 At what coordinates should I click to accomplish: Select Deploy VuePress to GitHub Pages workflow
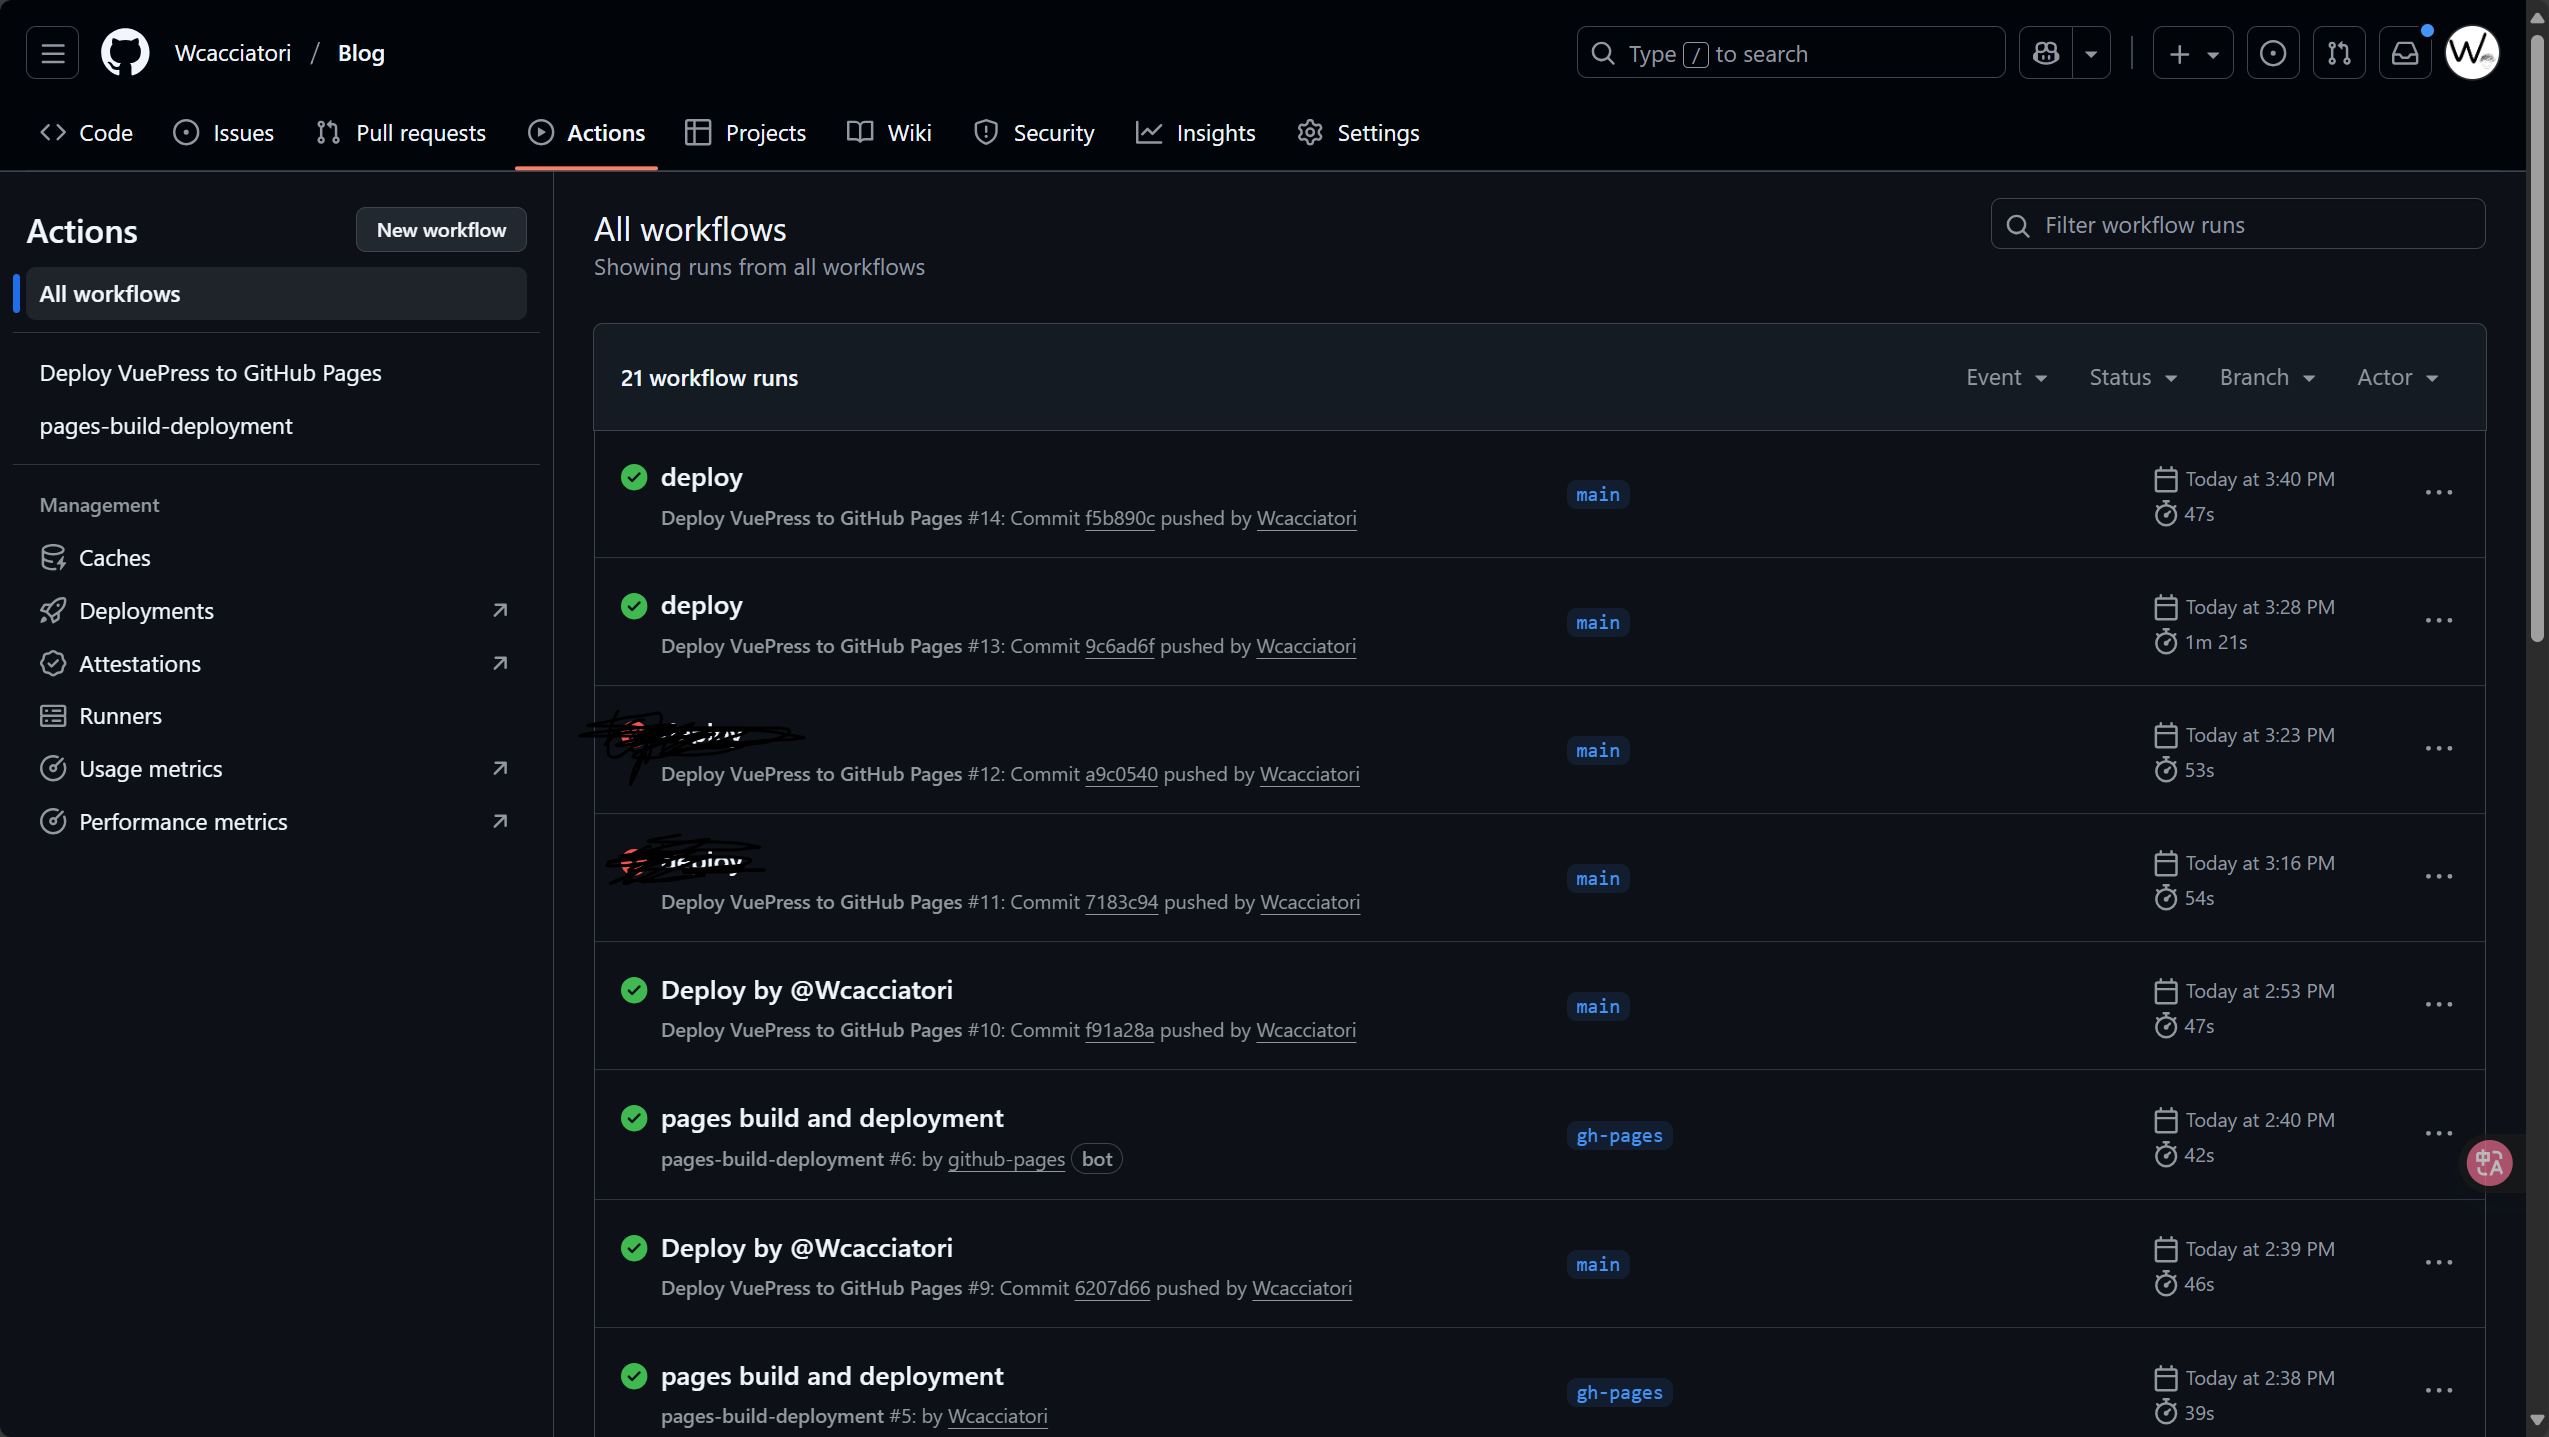(210, 373)
